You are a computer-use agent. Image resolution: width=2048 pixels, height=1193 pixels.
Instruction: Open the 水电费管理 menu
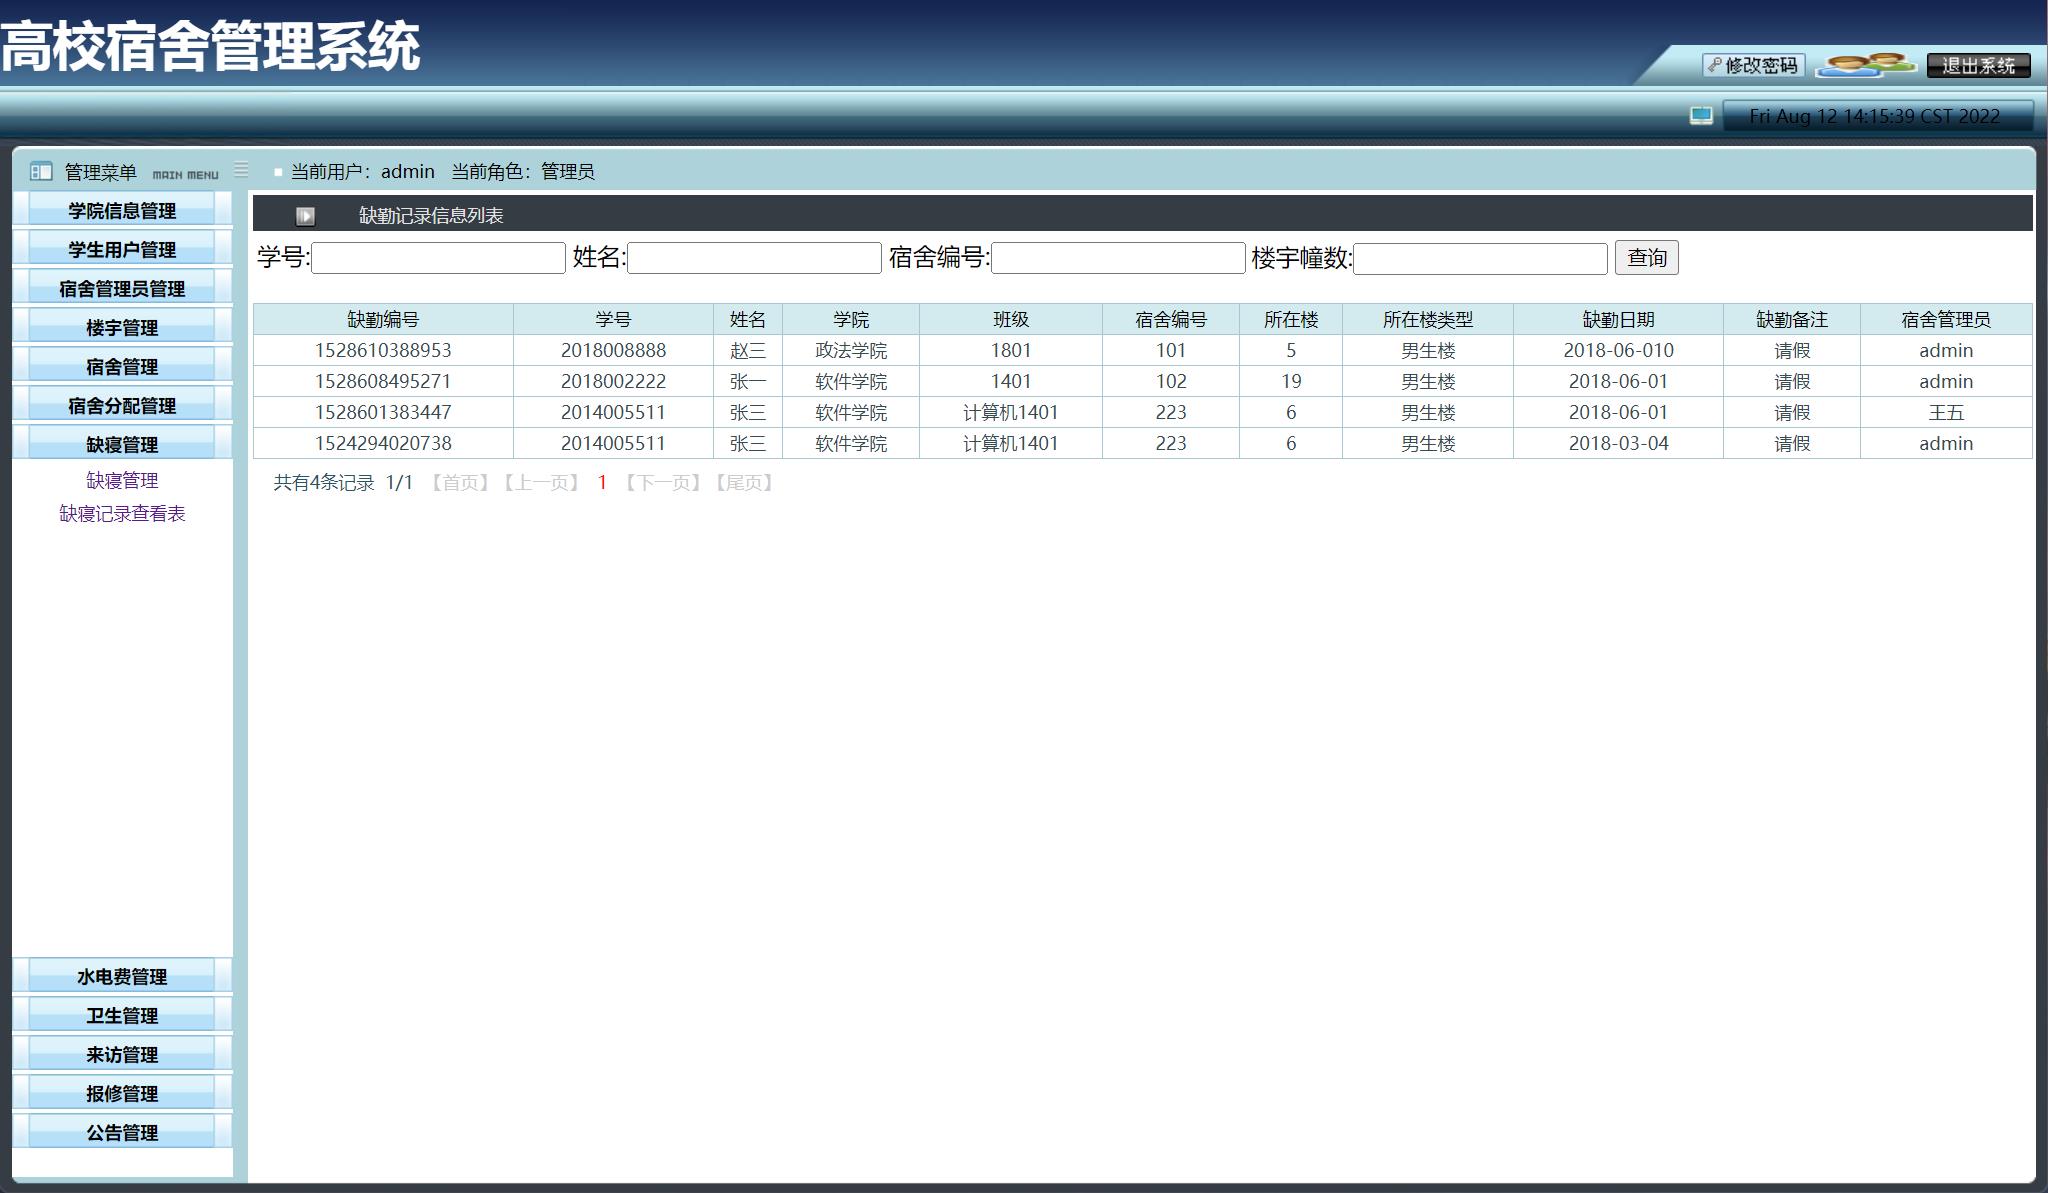[122, 977]
